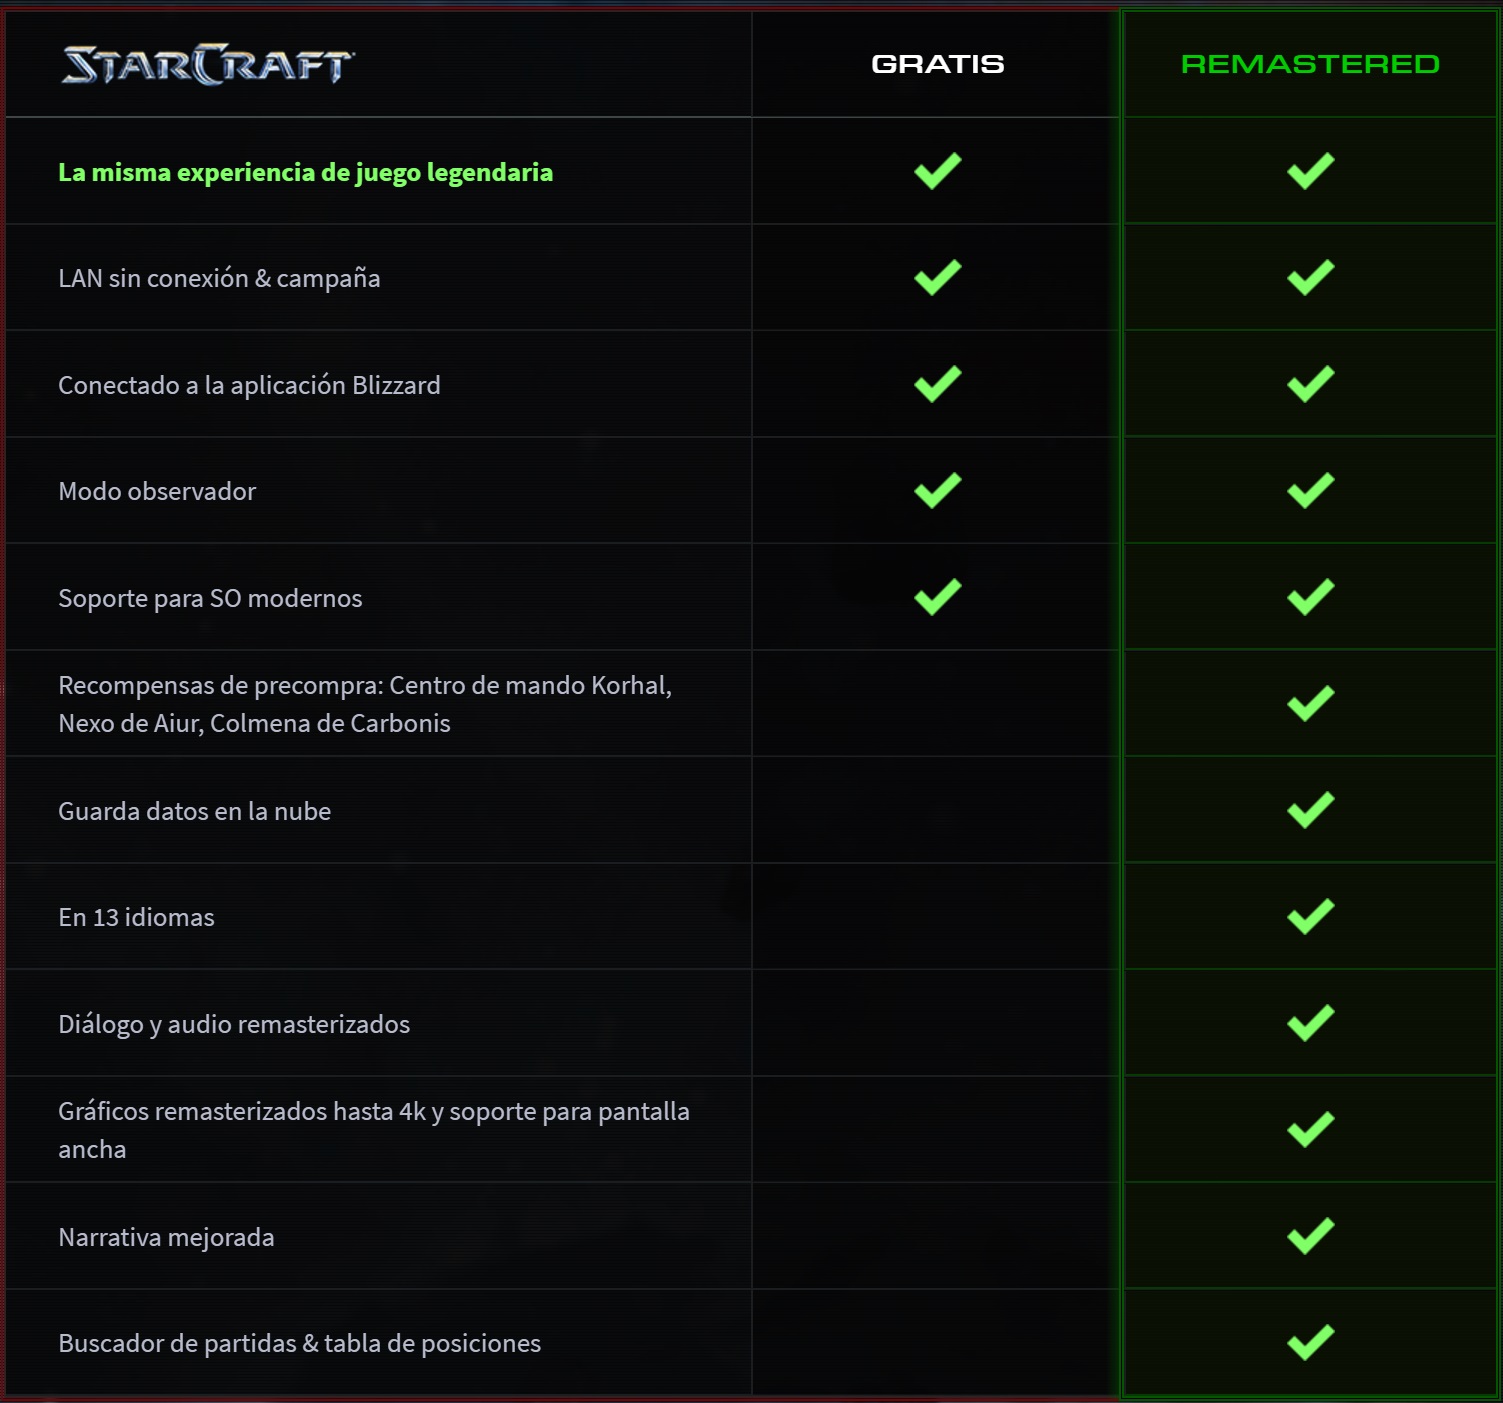Click GRATIS checkmark for Conectado a Blizzard
The width and height of the screenshot is (1503, 1403).
click(x=937, y=384)
